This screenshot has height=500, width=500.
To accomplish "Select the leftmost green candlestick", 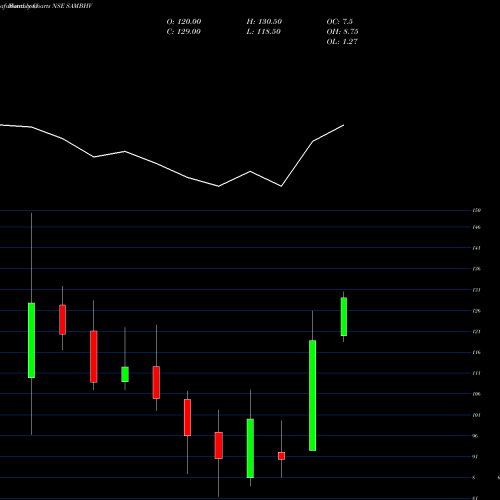I will tap(31, 340).
